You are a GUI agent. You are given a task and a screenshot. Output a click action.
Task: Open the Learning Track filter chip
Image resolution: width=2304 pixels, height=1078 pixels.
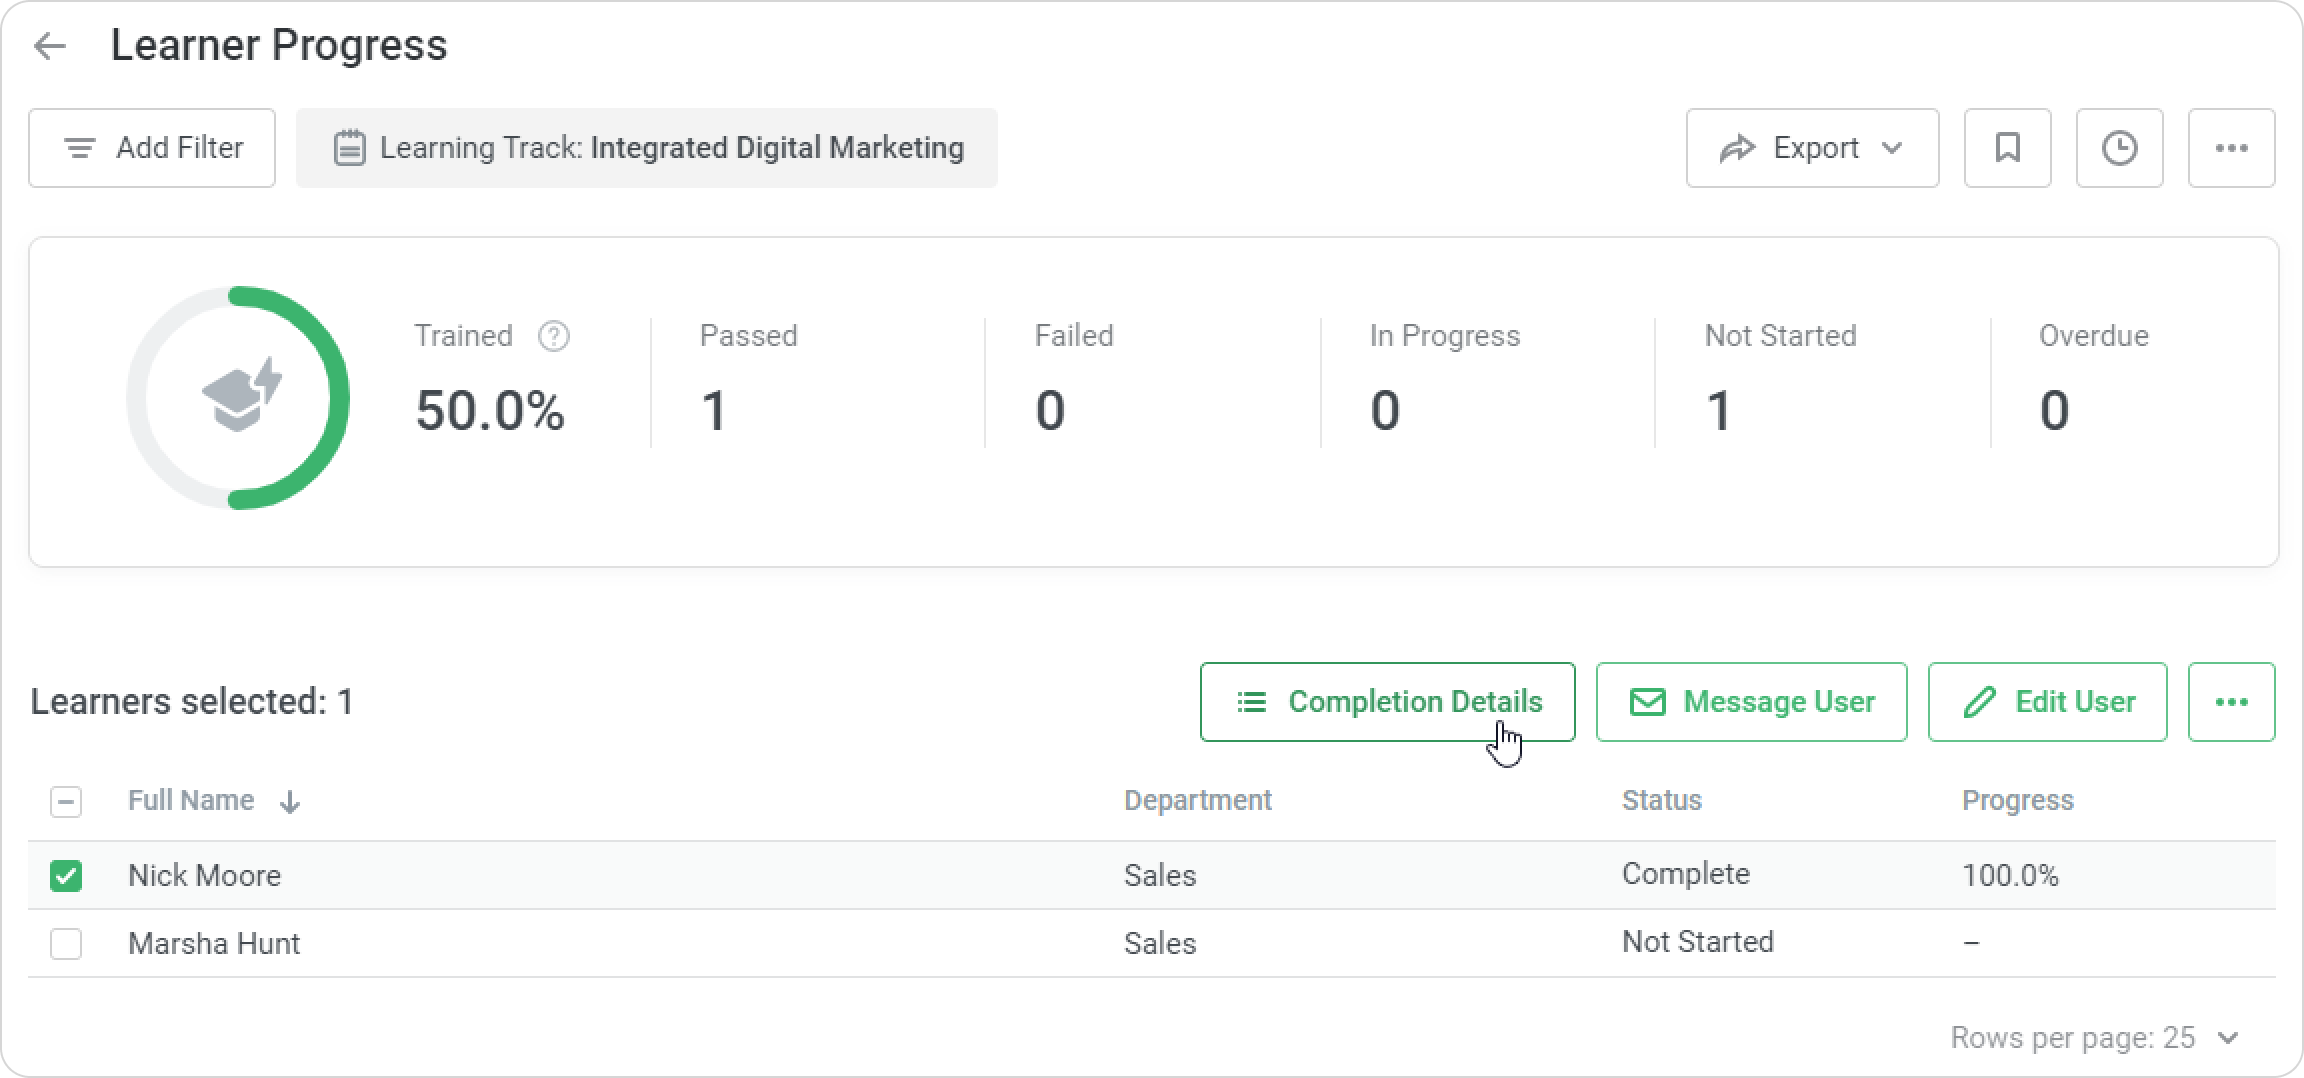[x=646, y=148]
